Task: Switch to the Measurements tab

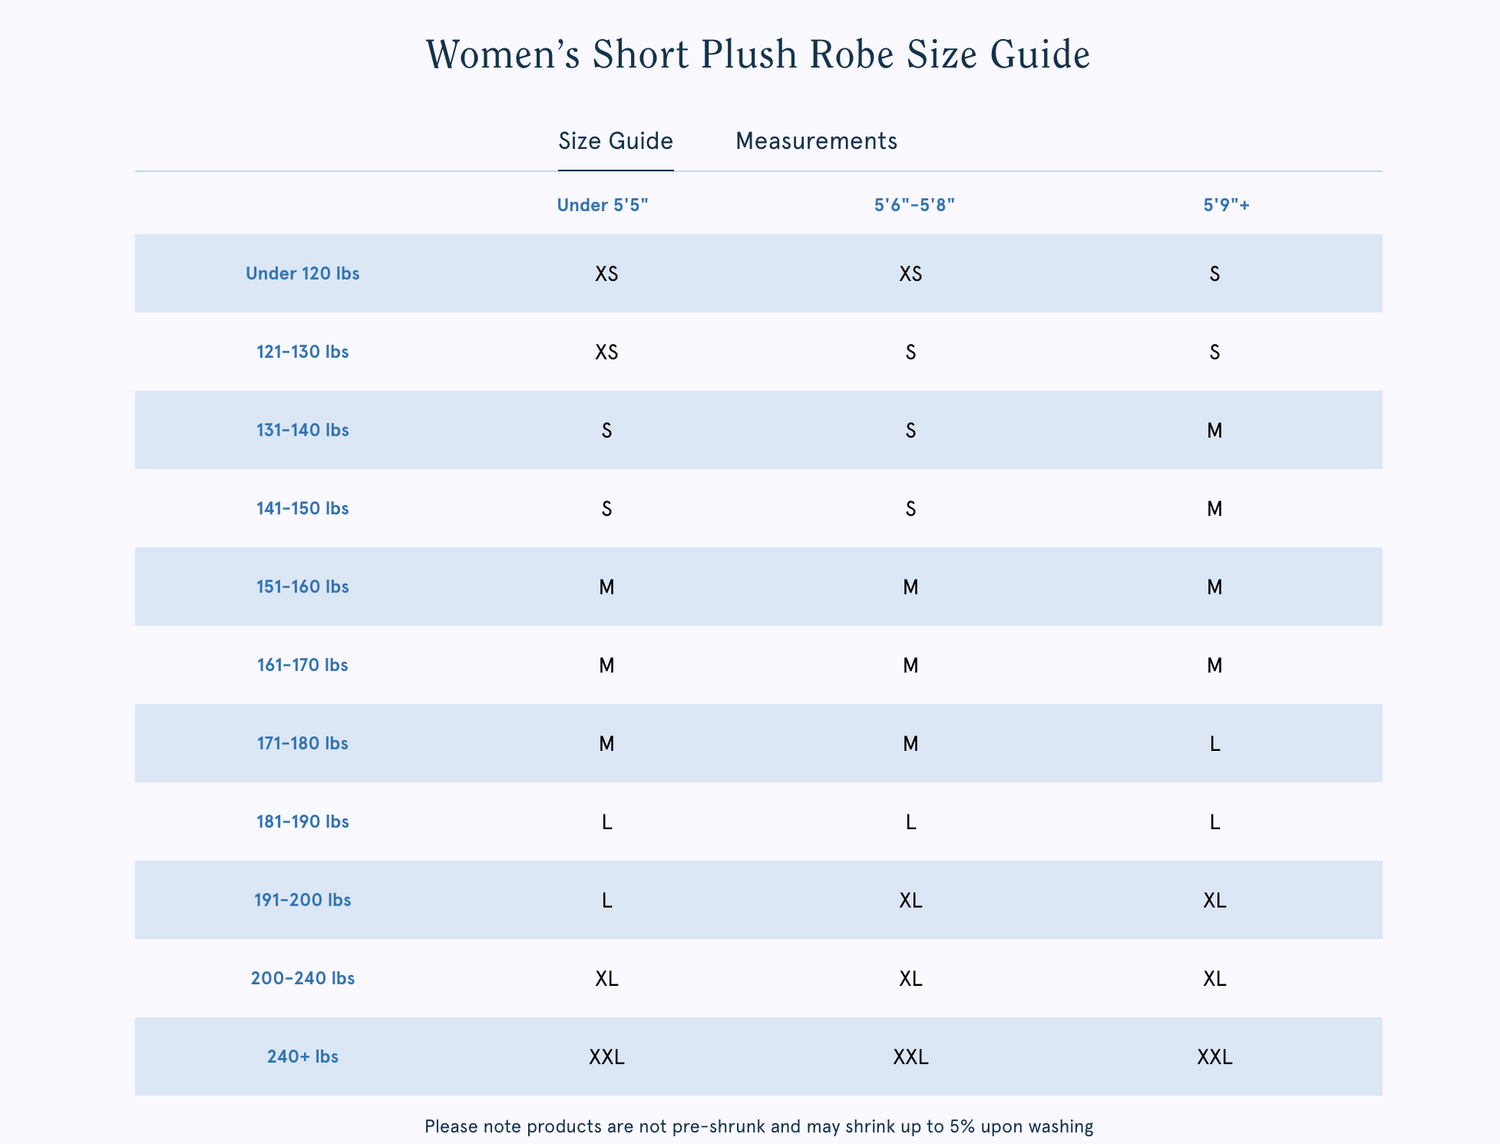Action: [x=816, y=141]
